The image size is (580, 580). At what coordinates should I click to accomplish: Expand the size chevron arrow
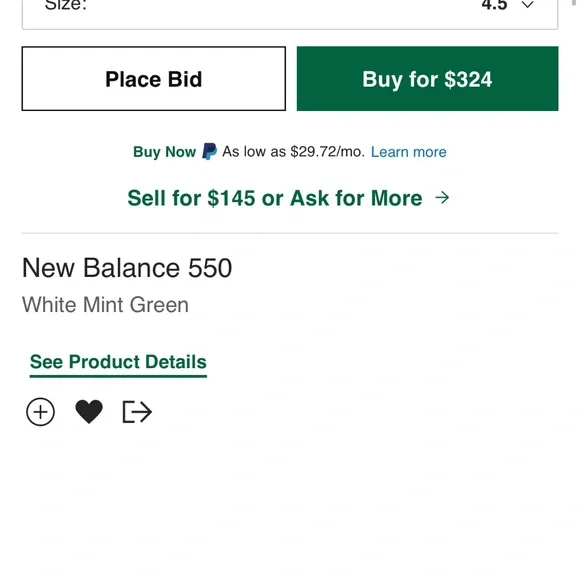[x=528, y=5]
